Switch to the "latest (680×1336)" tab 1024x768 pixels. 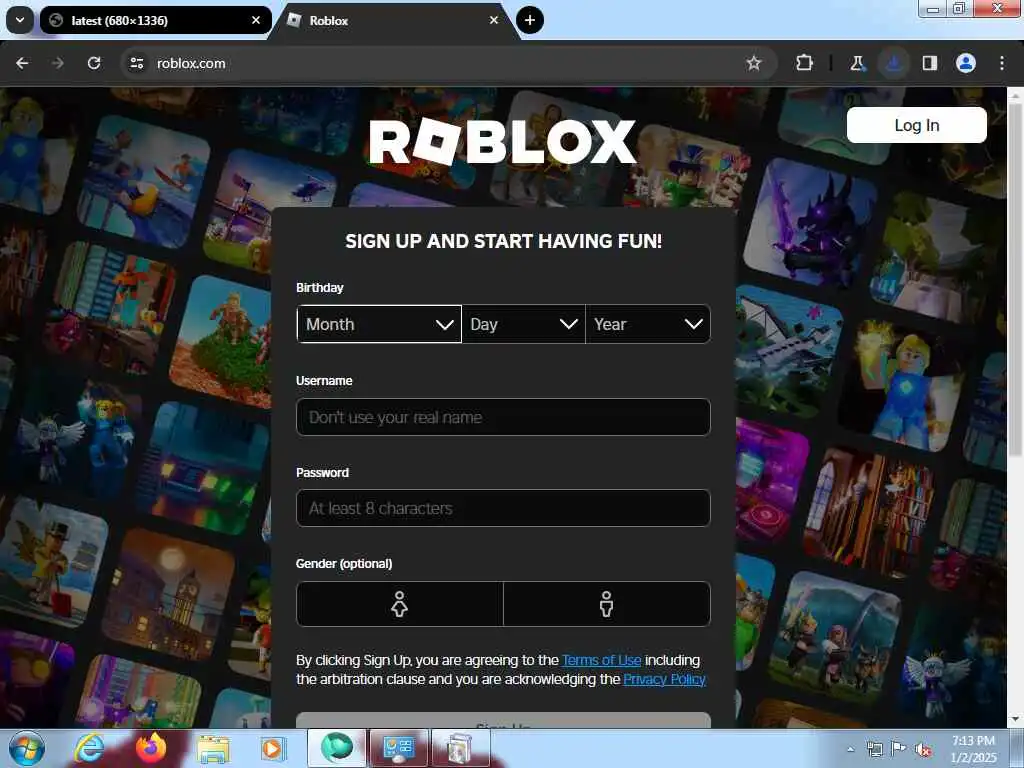pos(155,20)
